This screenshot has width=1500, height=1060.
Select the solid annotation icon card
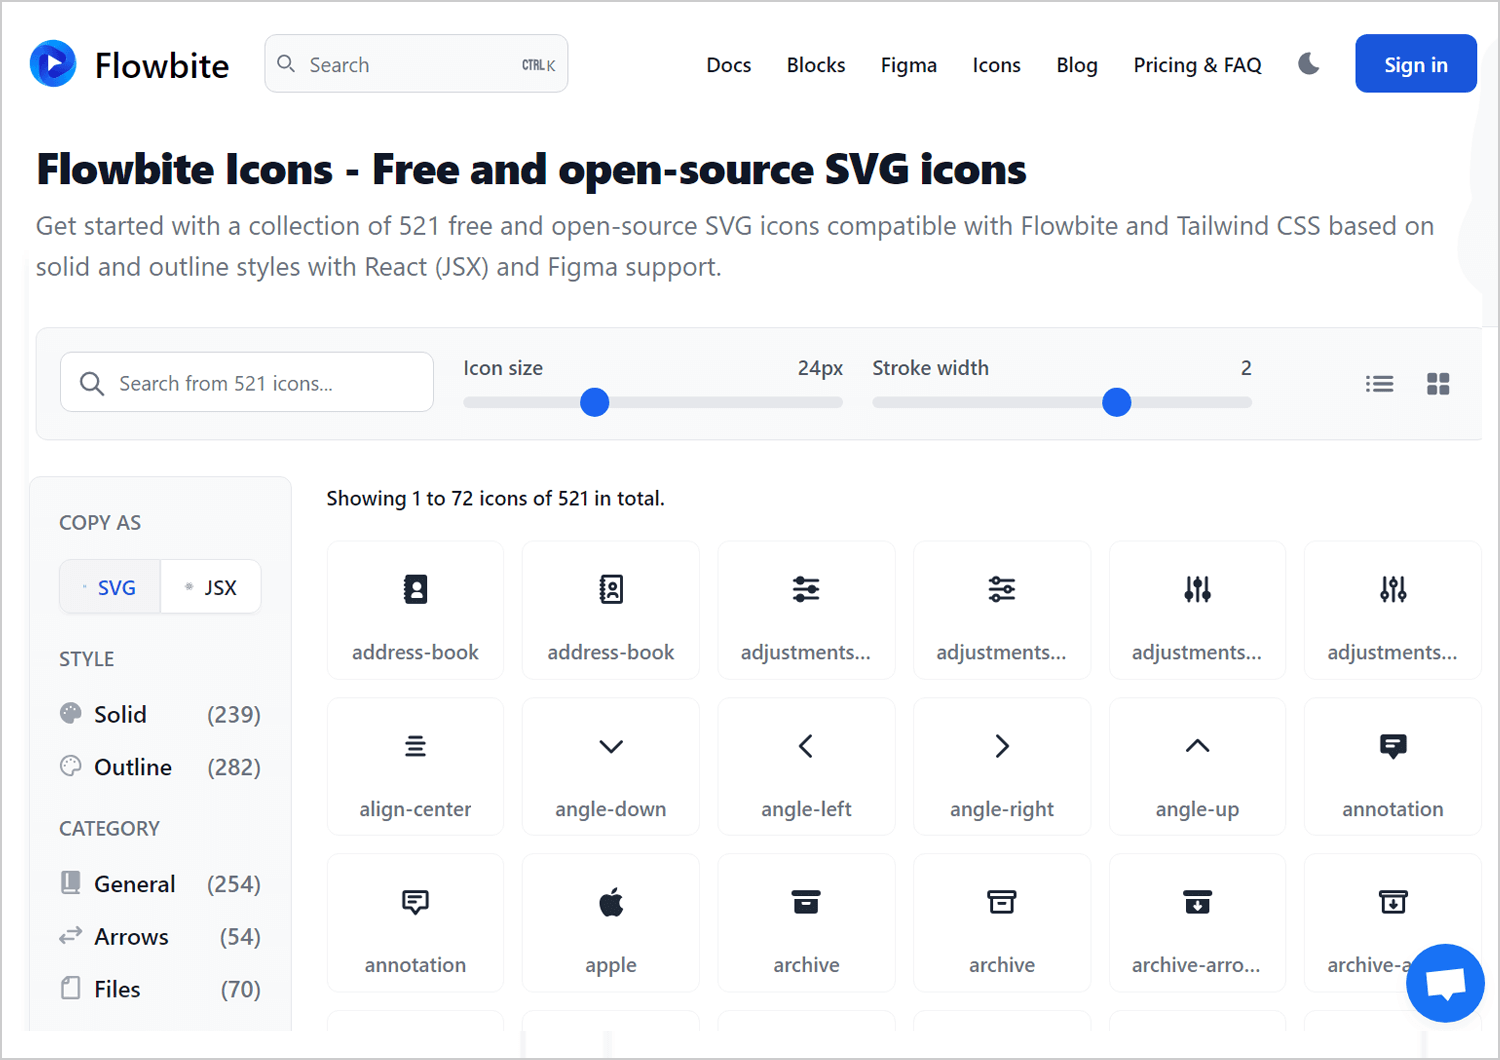click(1393, 767)
